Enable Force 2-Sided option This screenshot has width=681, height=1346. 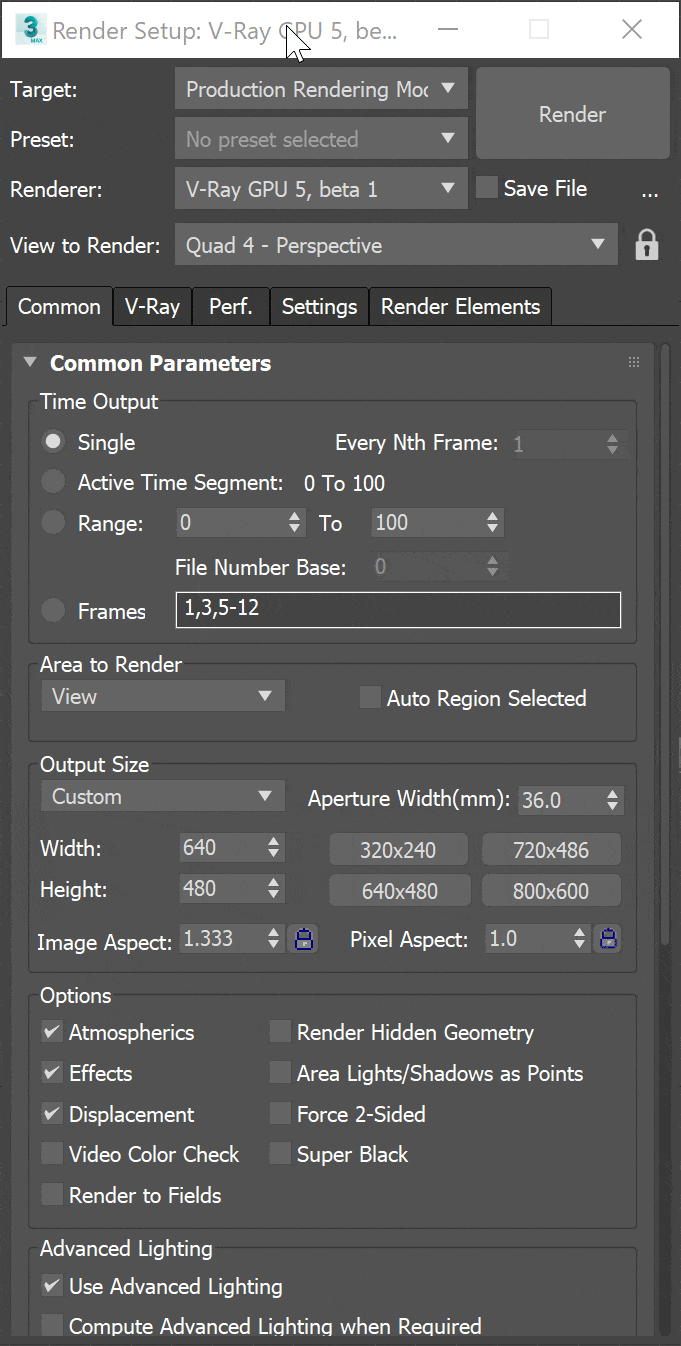(280, 1114)
